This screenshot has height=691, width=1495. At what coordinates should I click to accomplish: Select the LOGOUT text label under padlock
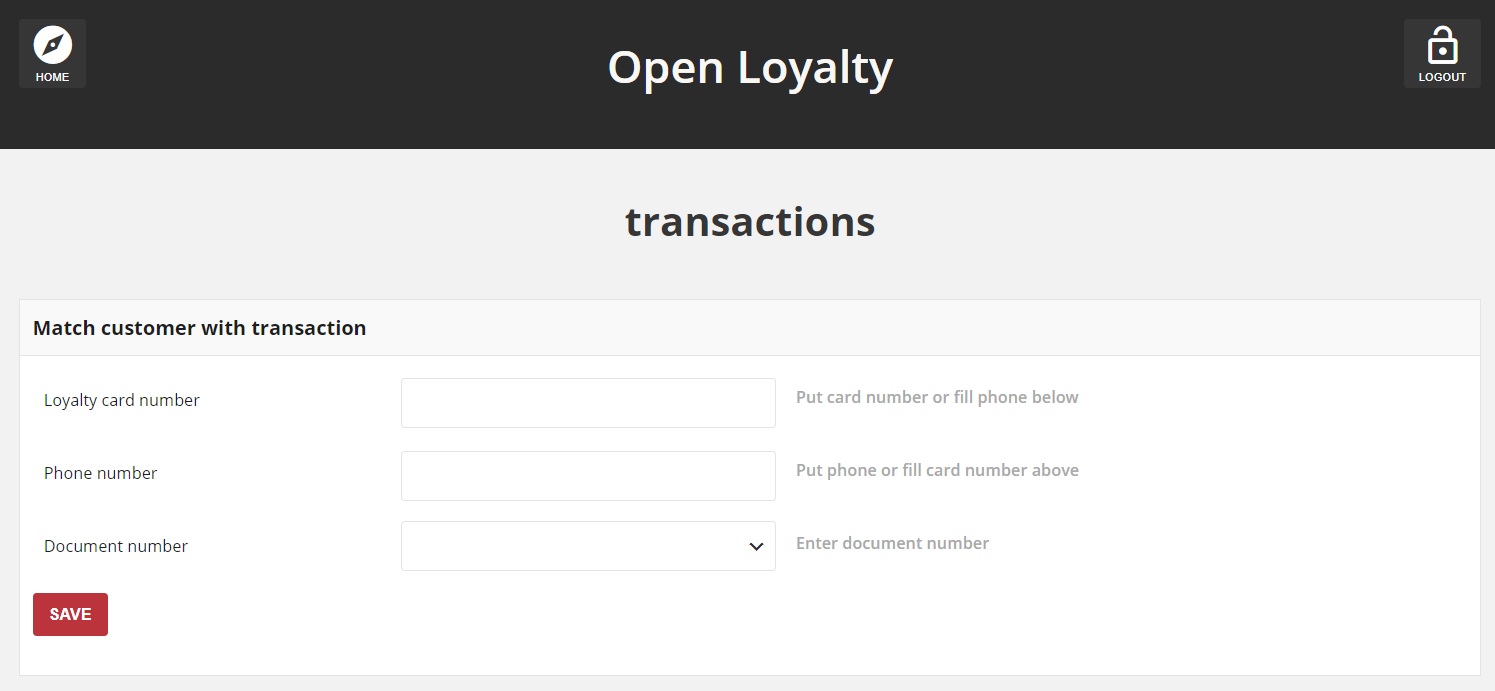tap(1442, 77)
